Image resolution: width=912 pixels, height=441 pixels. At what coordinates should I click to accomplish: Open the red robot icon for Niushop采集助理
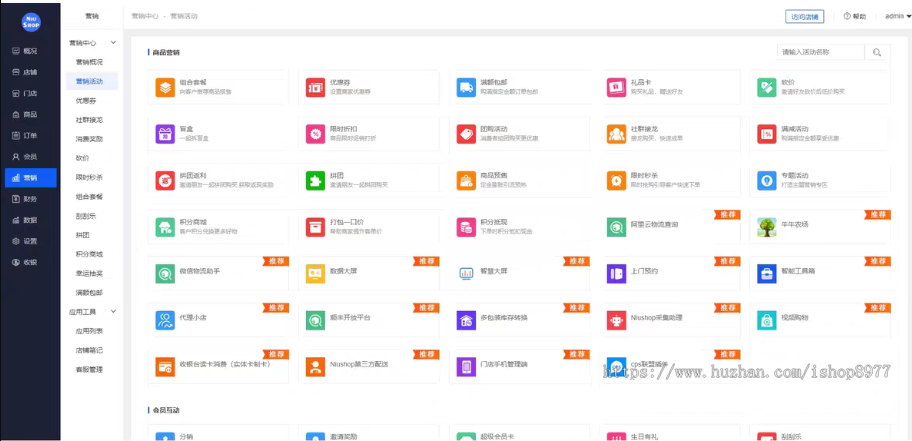point(616,320)
